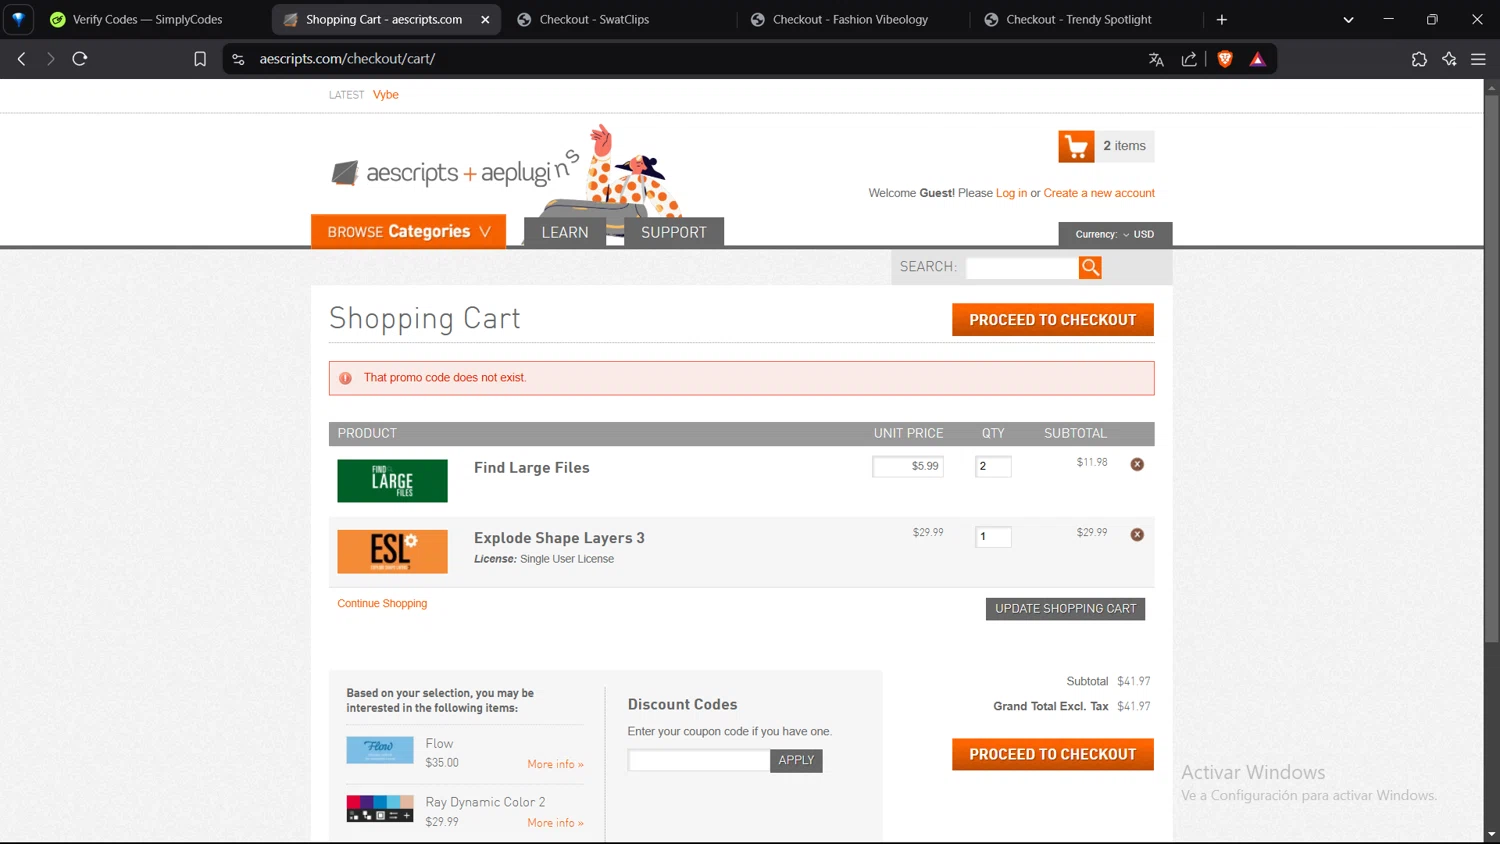Click the $11.98 subtotal value
The width and height of the screenshot is (1500, 844).
1092,462
